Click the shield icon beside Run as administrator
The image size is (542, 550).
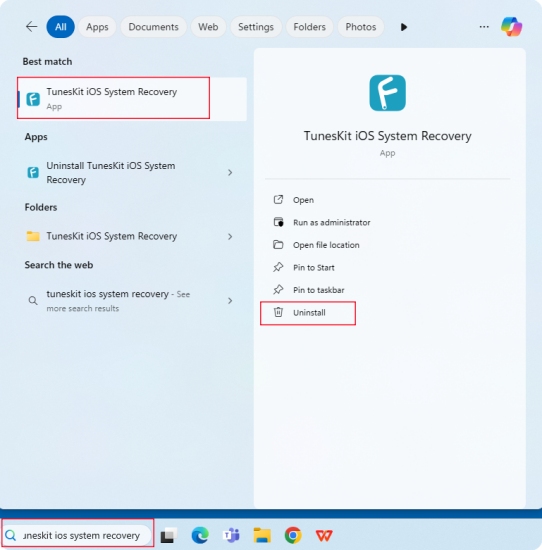[x=278, y=222]
